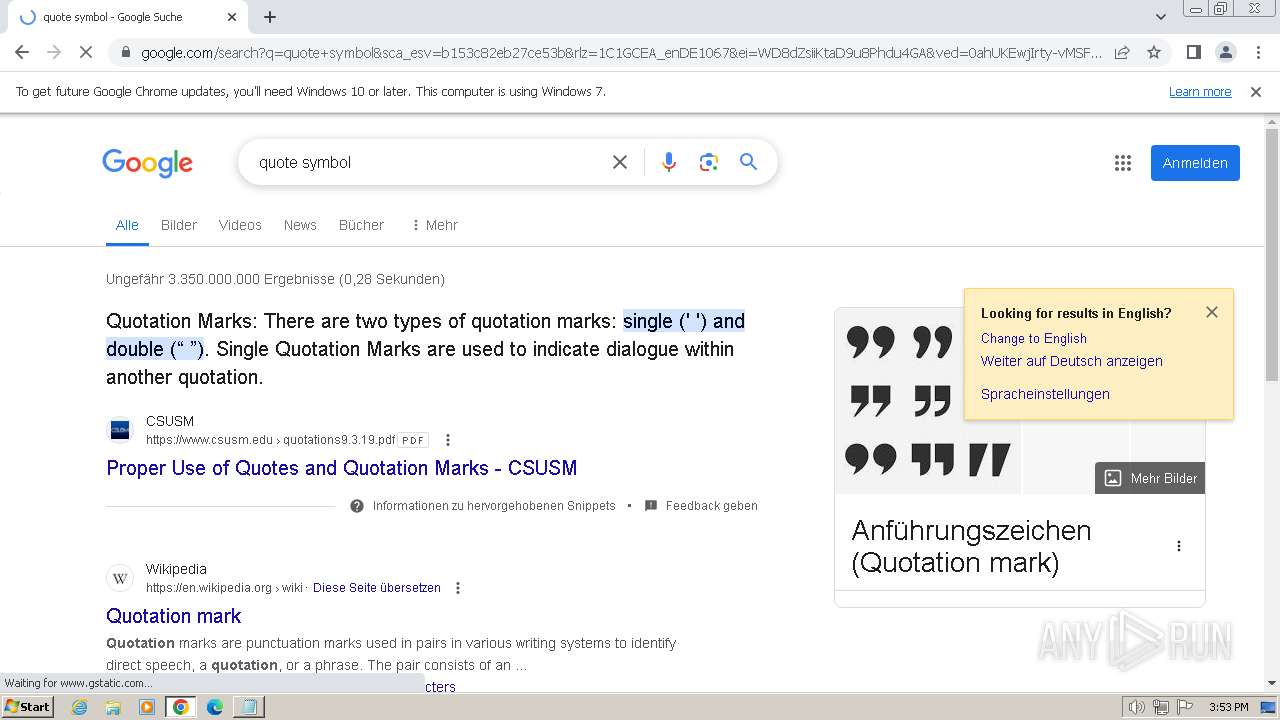Clear the search box text
Viewport: 1280px width, 720px height.
(x=620, y=162)
